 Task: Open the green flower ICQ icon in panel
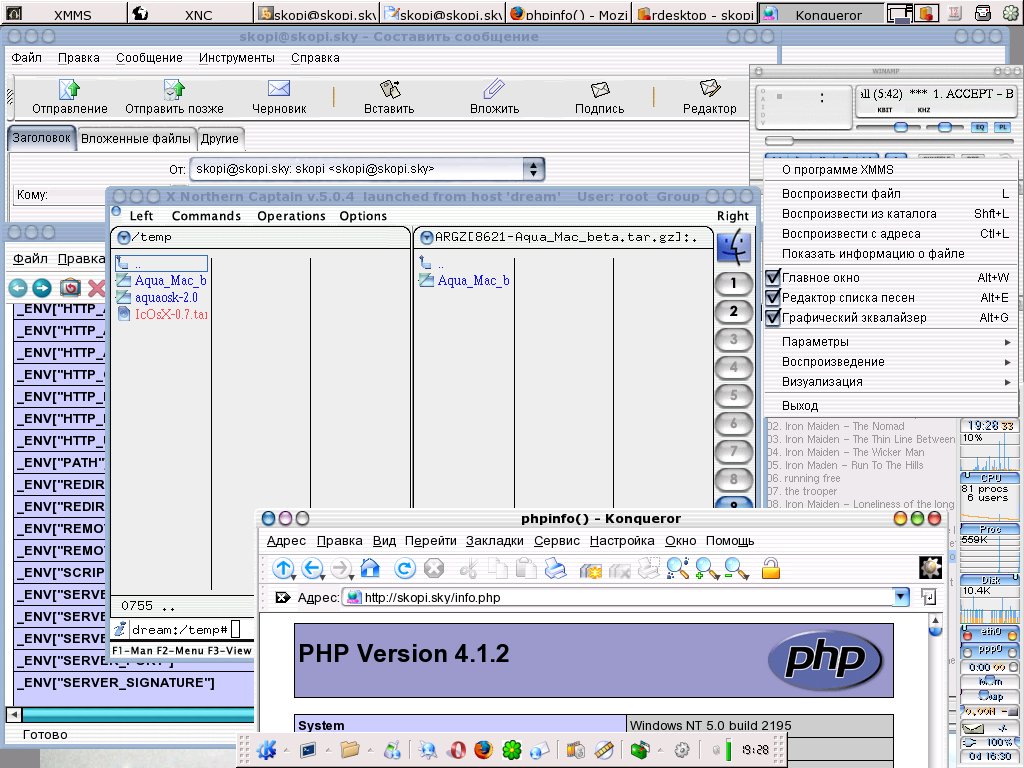click(511, 750)
